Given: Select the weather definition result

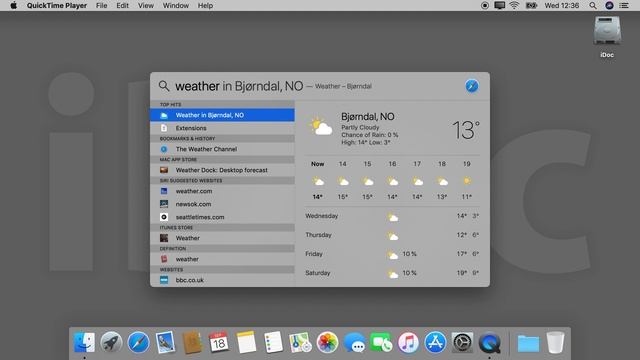Looking at the screenshot, I should [222, 259].
